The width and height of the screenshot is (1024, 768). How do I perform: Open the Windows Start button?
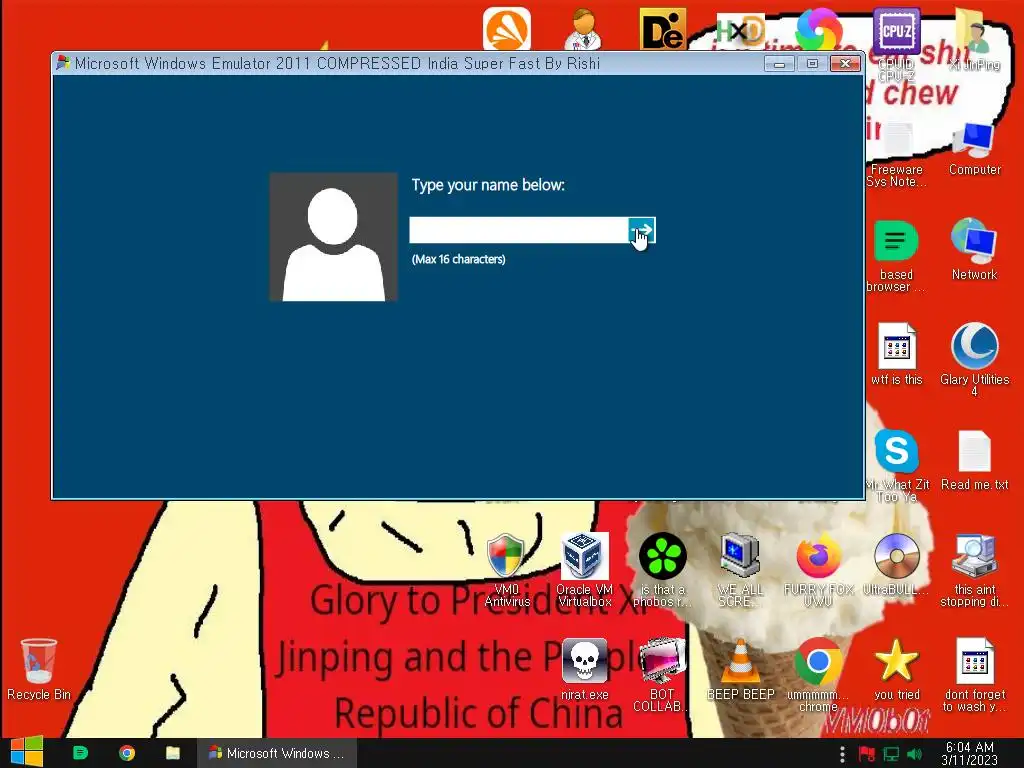(27, 752)
